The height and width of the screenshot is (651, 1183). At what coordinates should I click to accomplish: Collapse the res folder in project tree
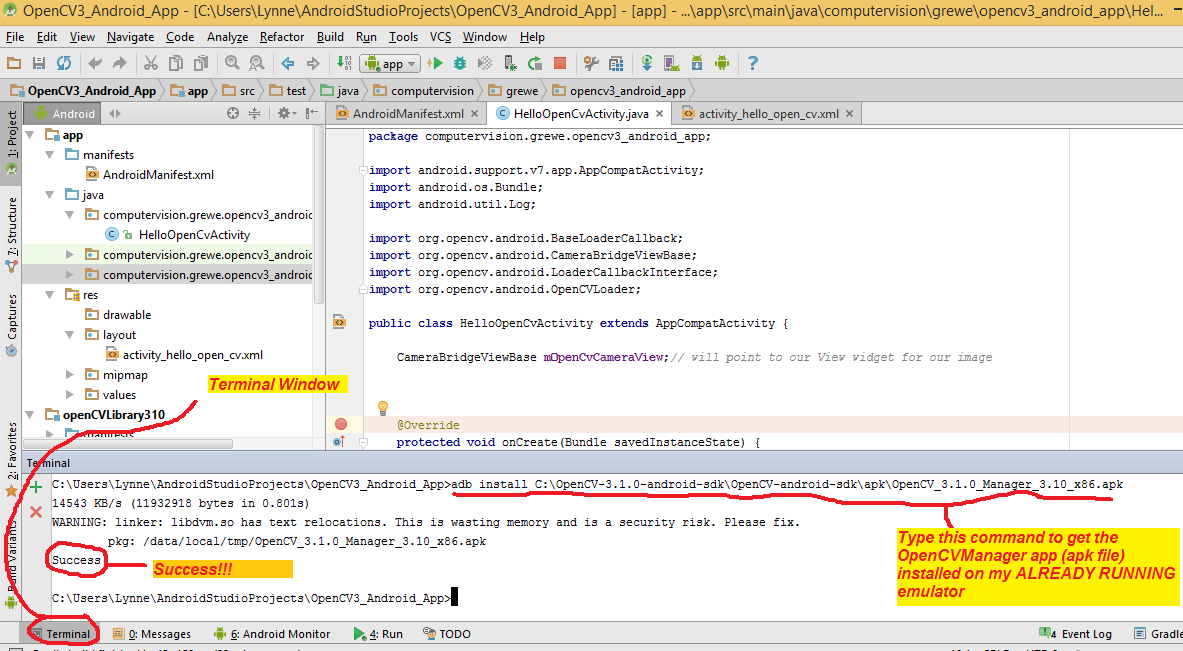click(x=50, y=295)
